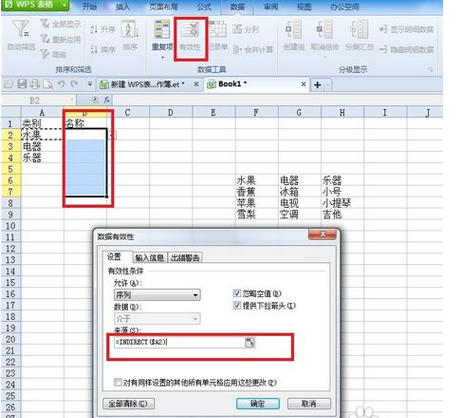Screen dimensions: 460x418
Task: Switch to the 开始 ribbon tab
Action: coord(89,6)
